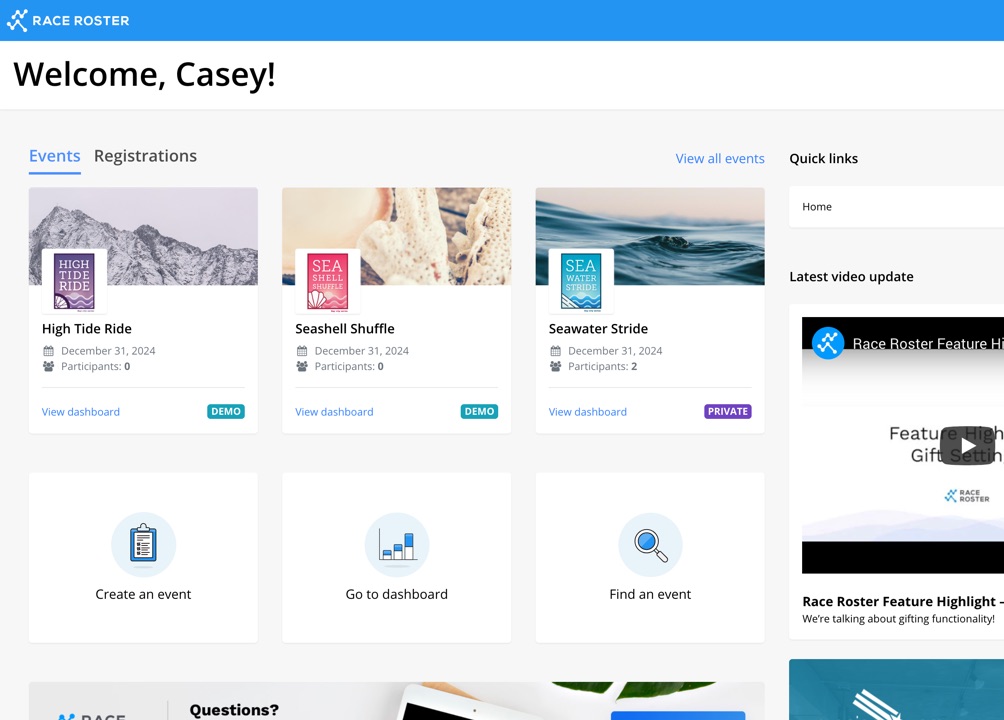Select the Events tab

point(54,156)
